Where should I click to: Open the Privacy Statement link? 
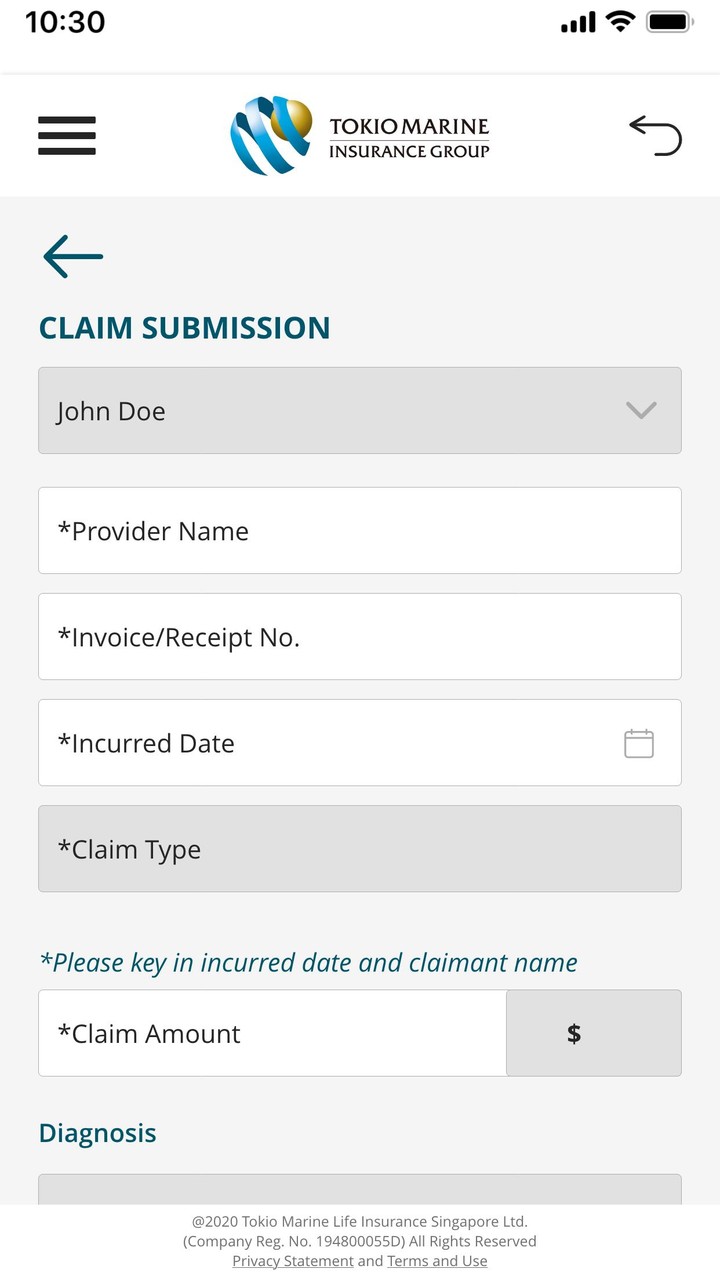[x=293, y=1261]
